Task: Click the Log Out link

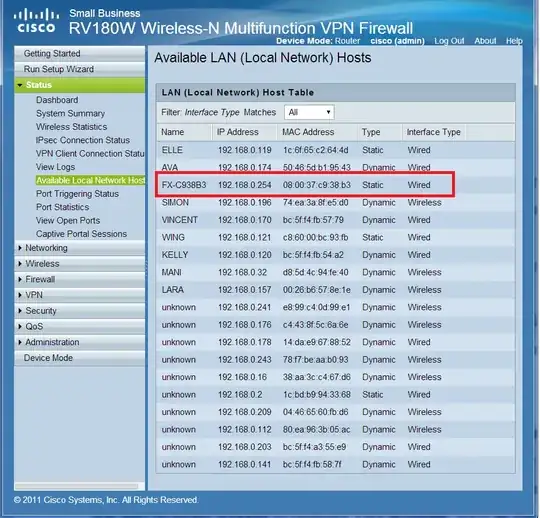Action: pyautogui.click(x=449, y=41)
